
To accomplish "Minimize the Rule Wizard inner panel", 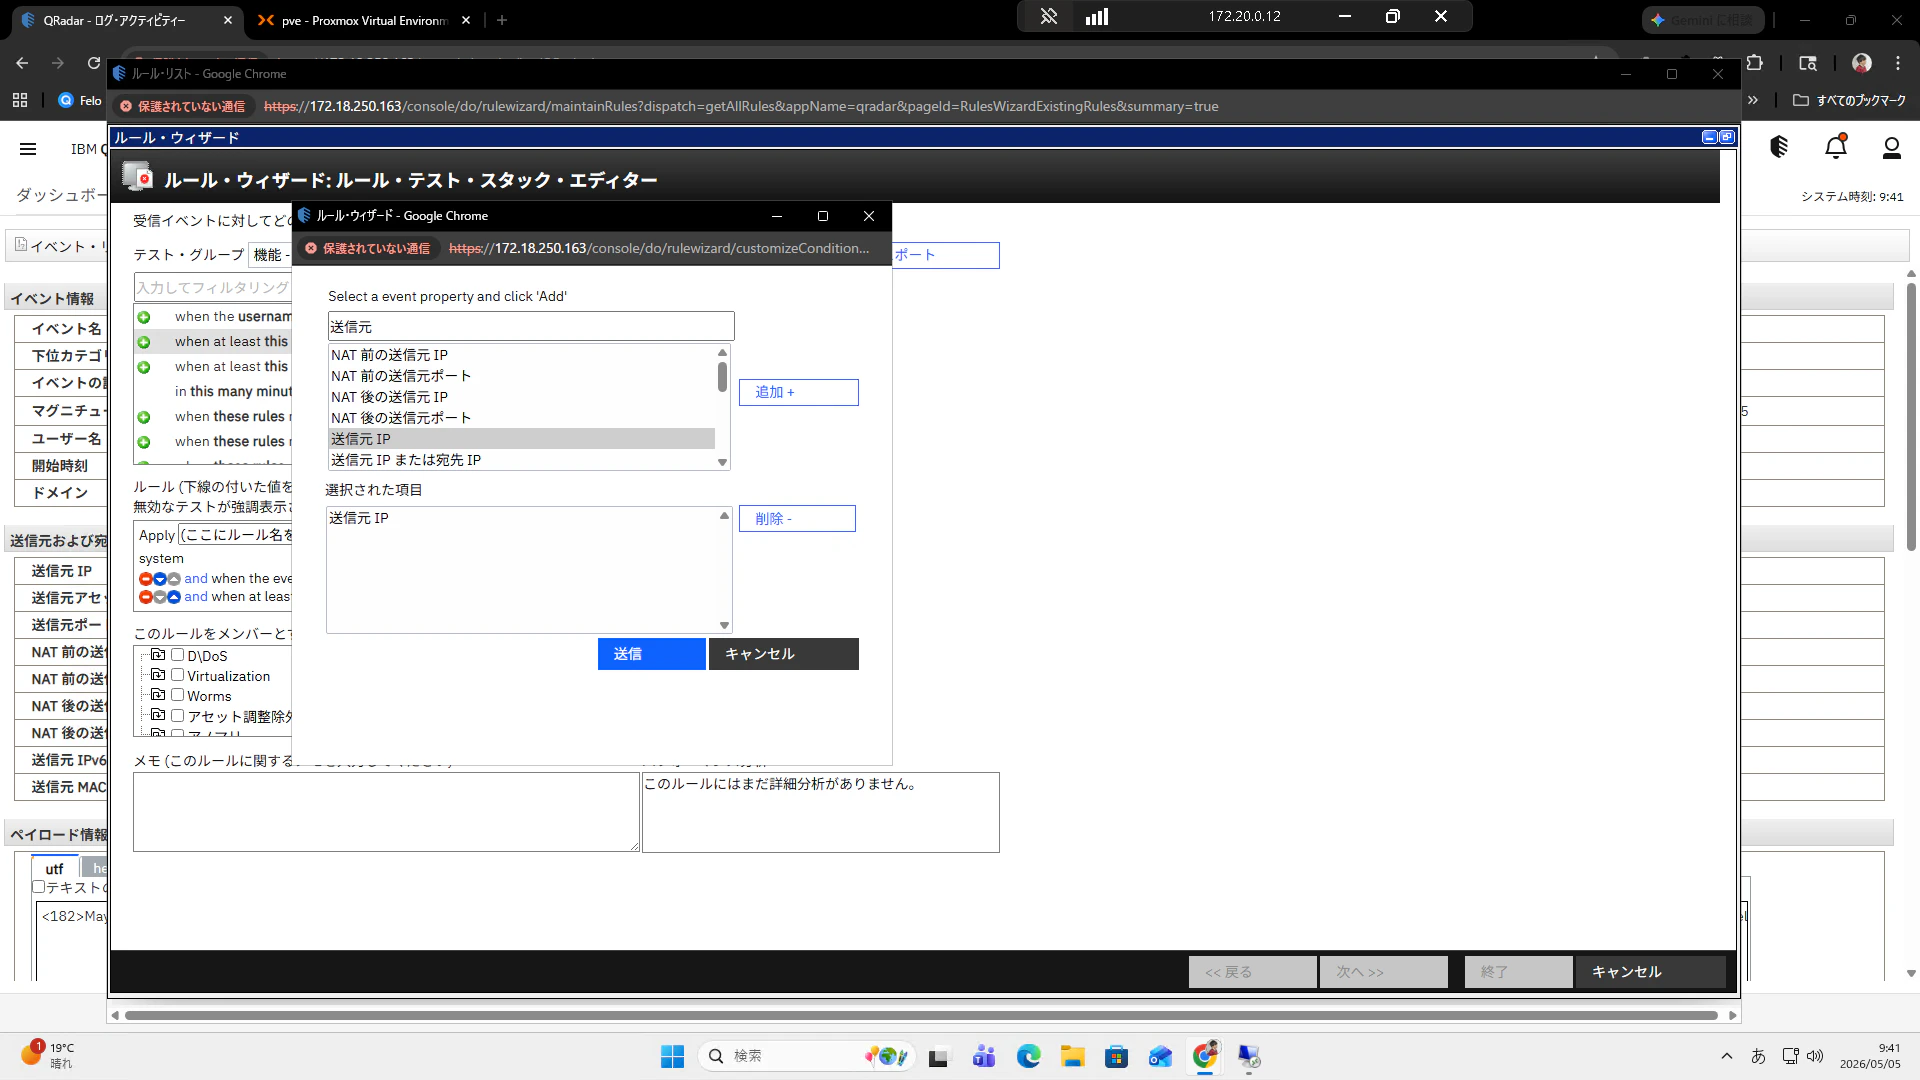I will point(1709,137).
